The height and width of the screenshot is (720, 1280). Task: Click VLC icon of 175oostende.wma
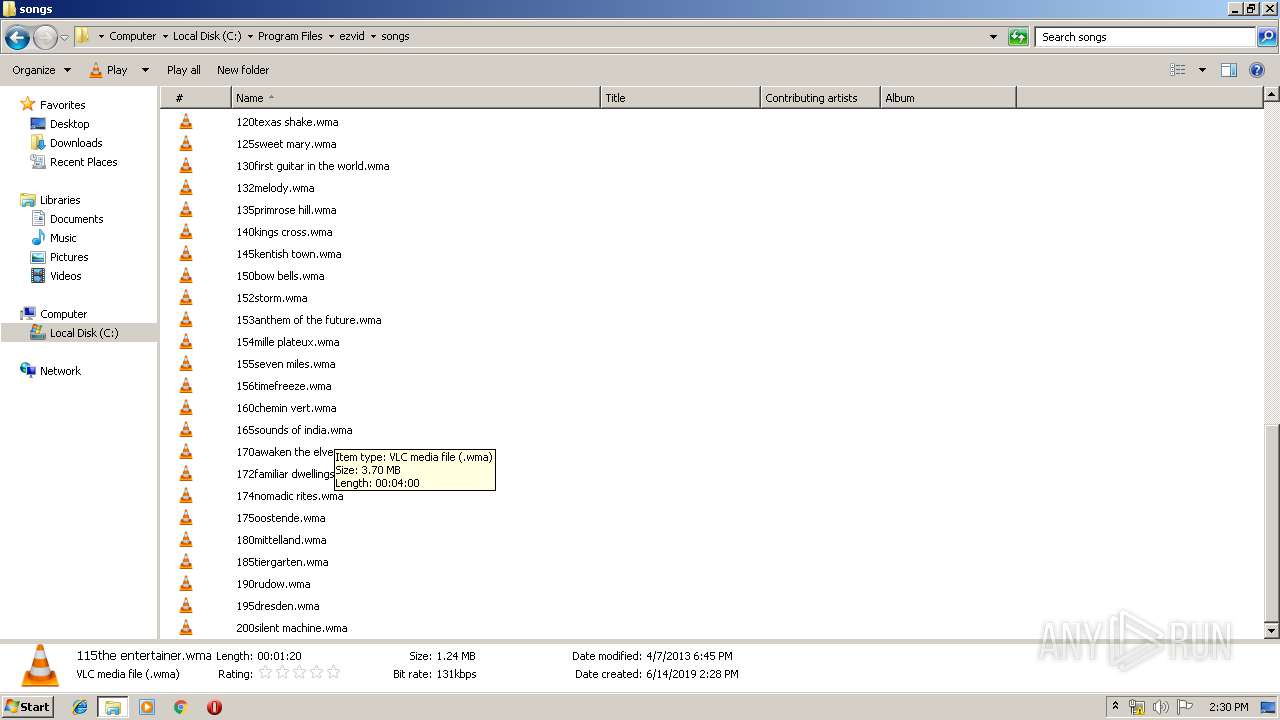coord(185,518)
